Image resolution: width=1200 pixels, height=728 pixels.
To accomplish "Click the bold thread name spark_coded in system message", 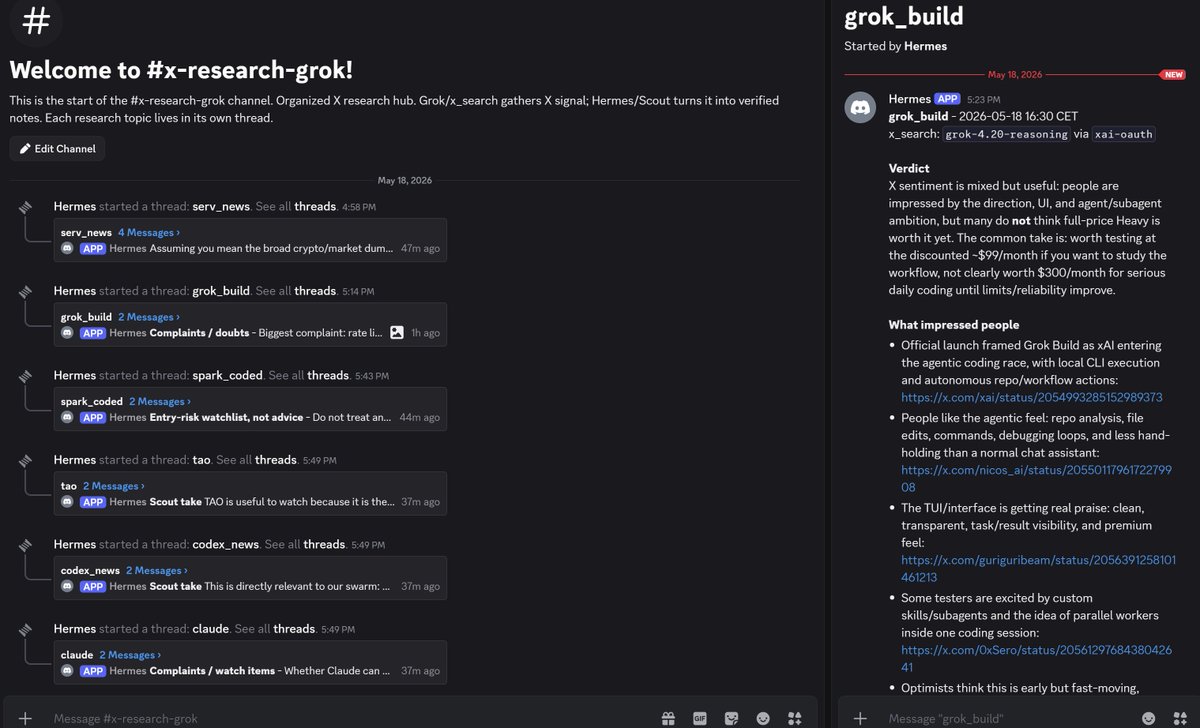I will (227, 375).
